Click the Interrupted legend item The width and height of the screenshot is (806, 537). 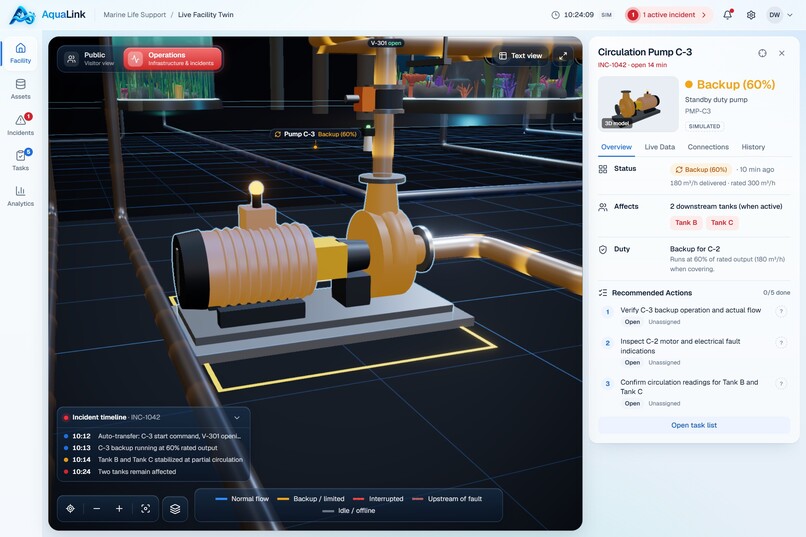coord(378,498)
